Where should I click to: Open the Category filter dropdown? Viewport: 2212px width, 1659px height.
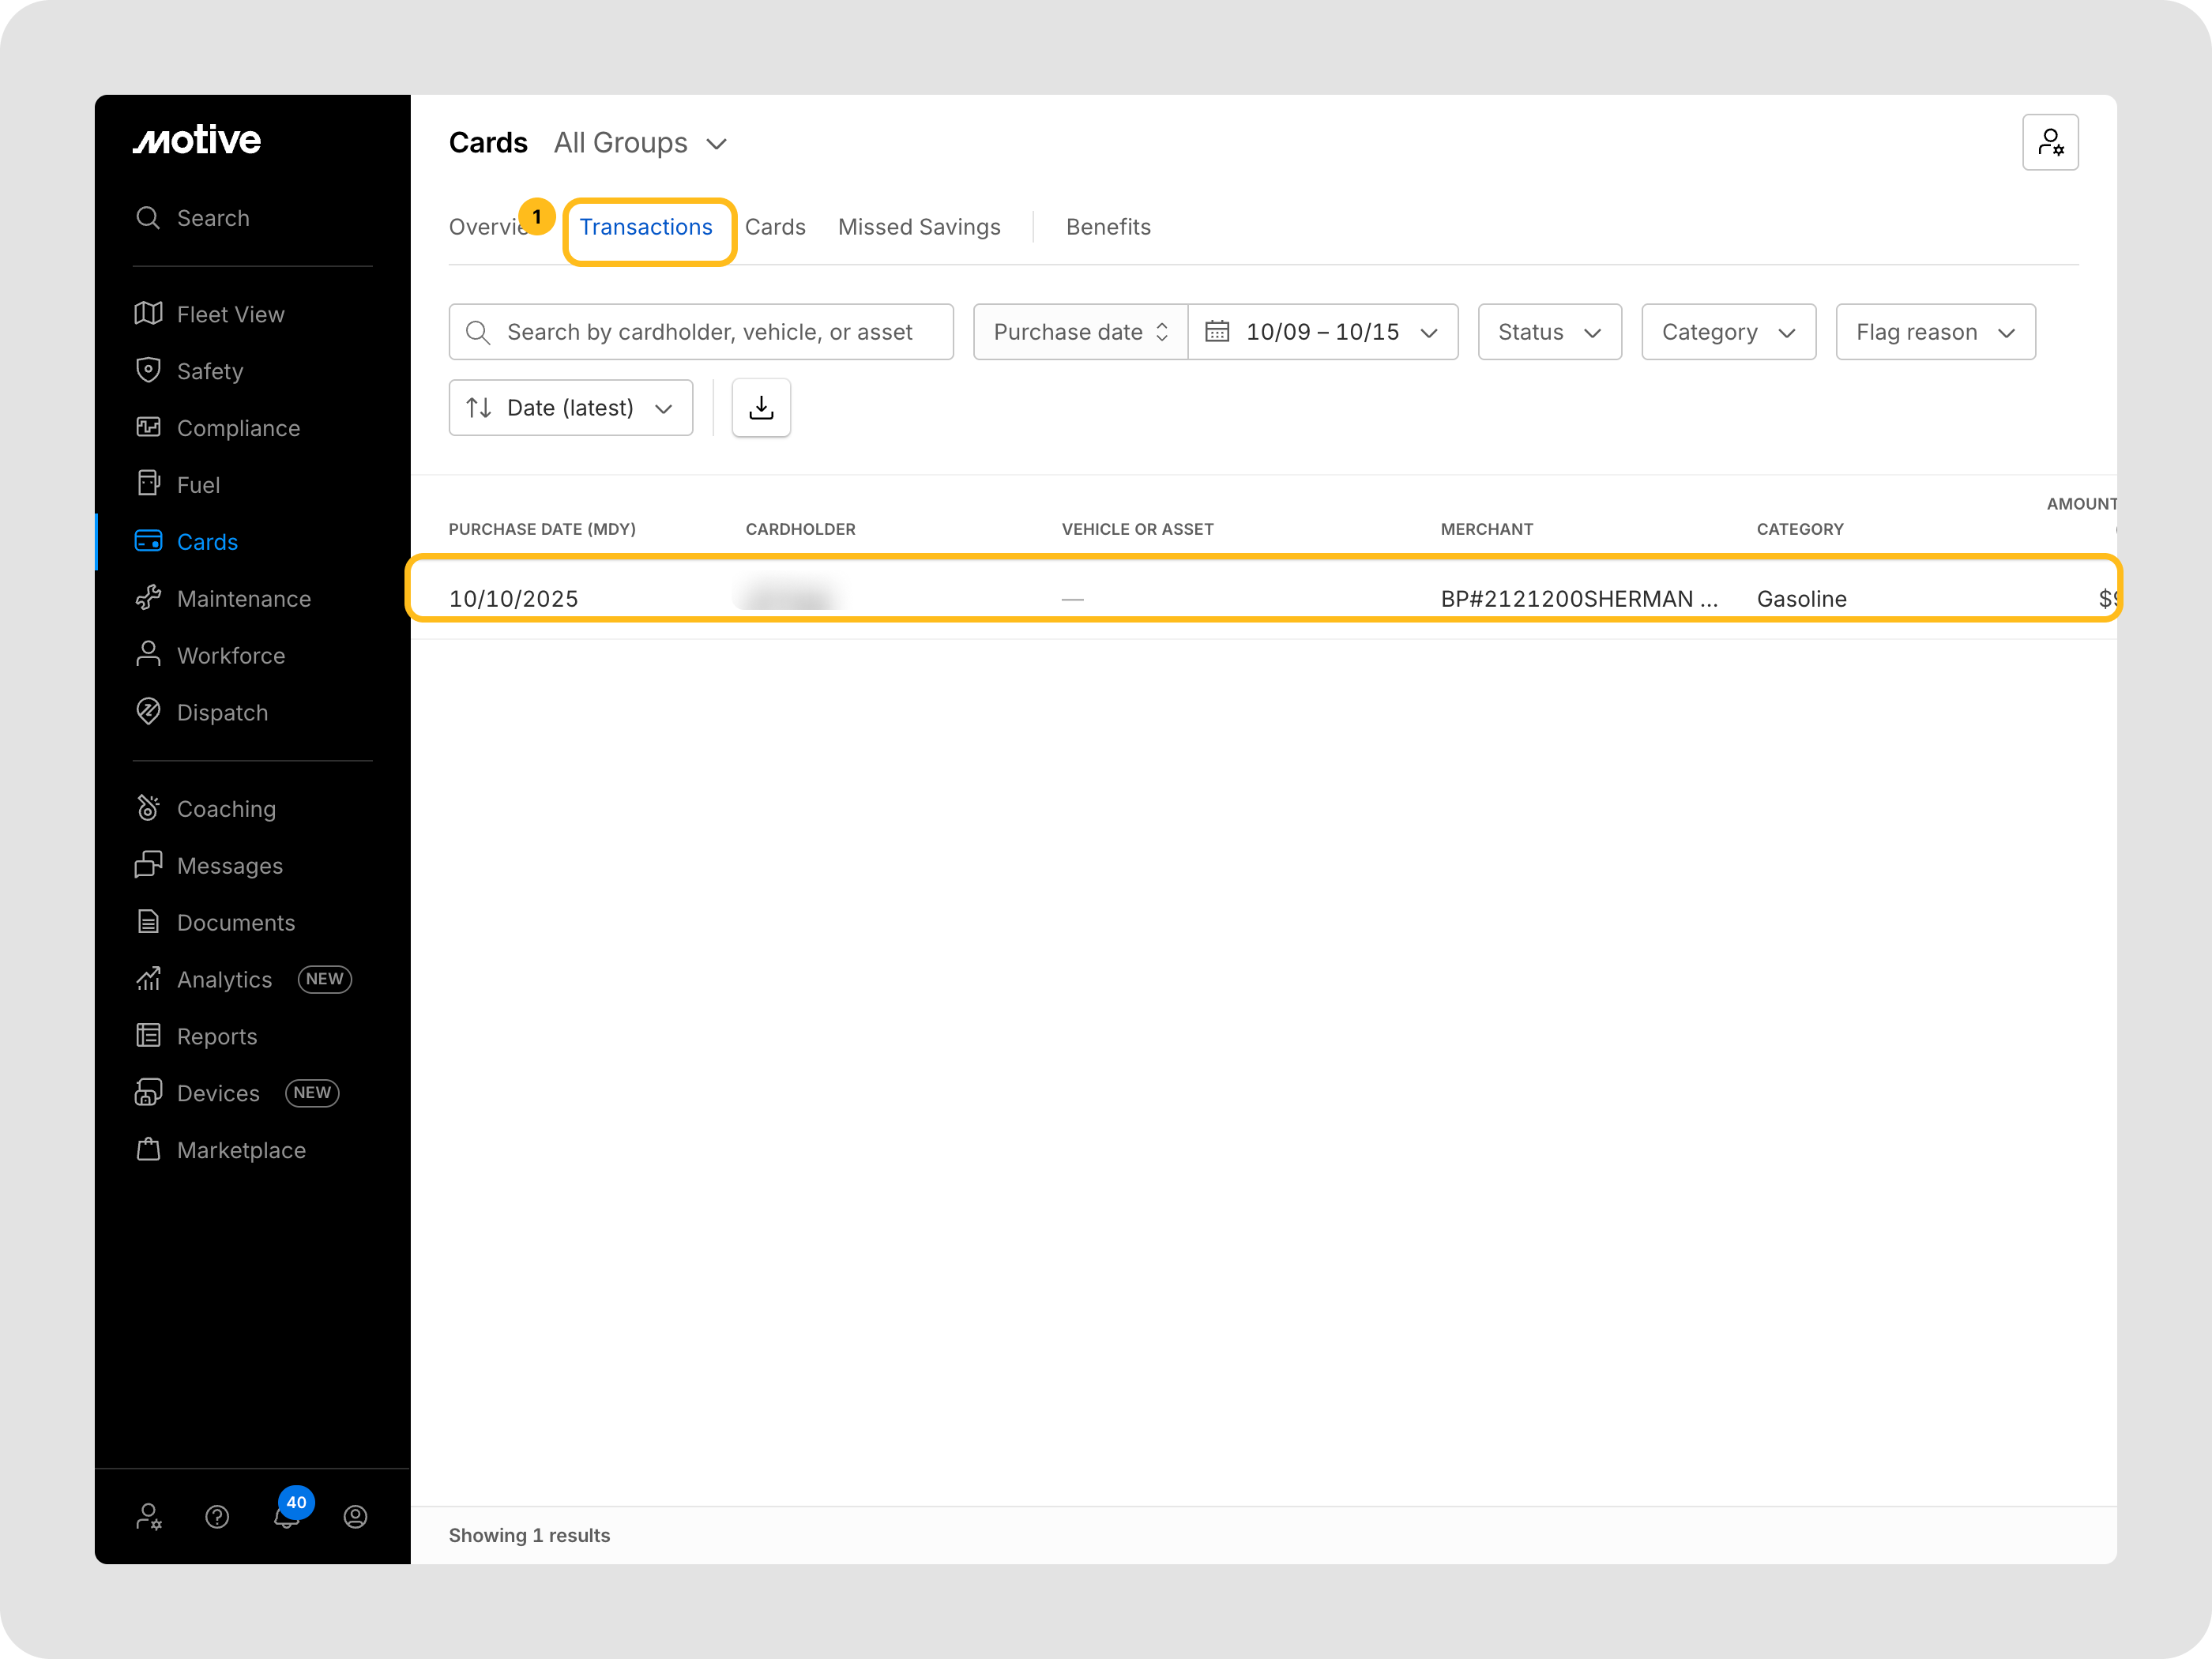[x=1727, y=332]
